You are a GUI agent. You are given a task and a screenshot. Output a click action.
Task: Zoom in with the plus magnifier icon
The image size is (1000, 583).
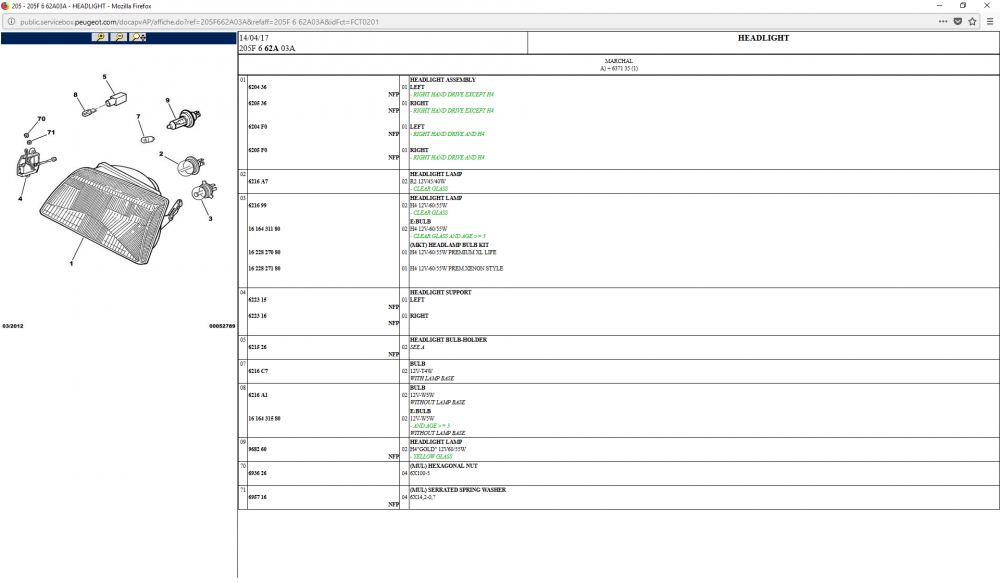[x=99, y=37]
